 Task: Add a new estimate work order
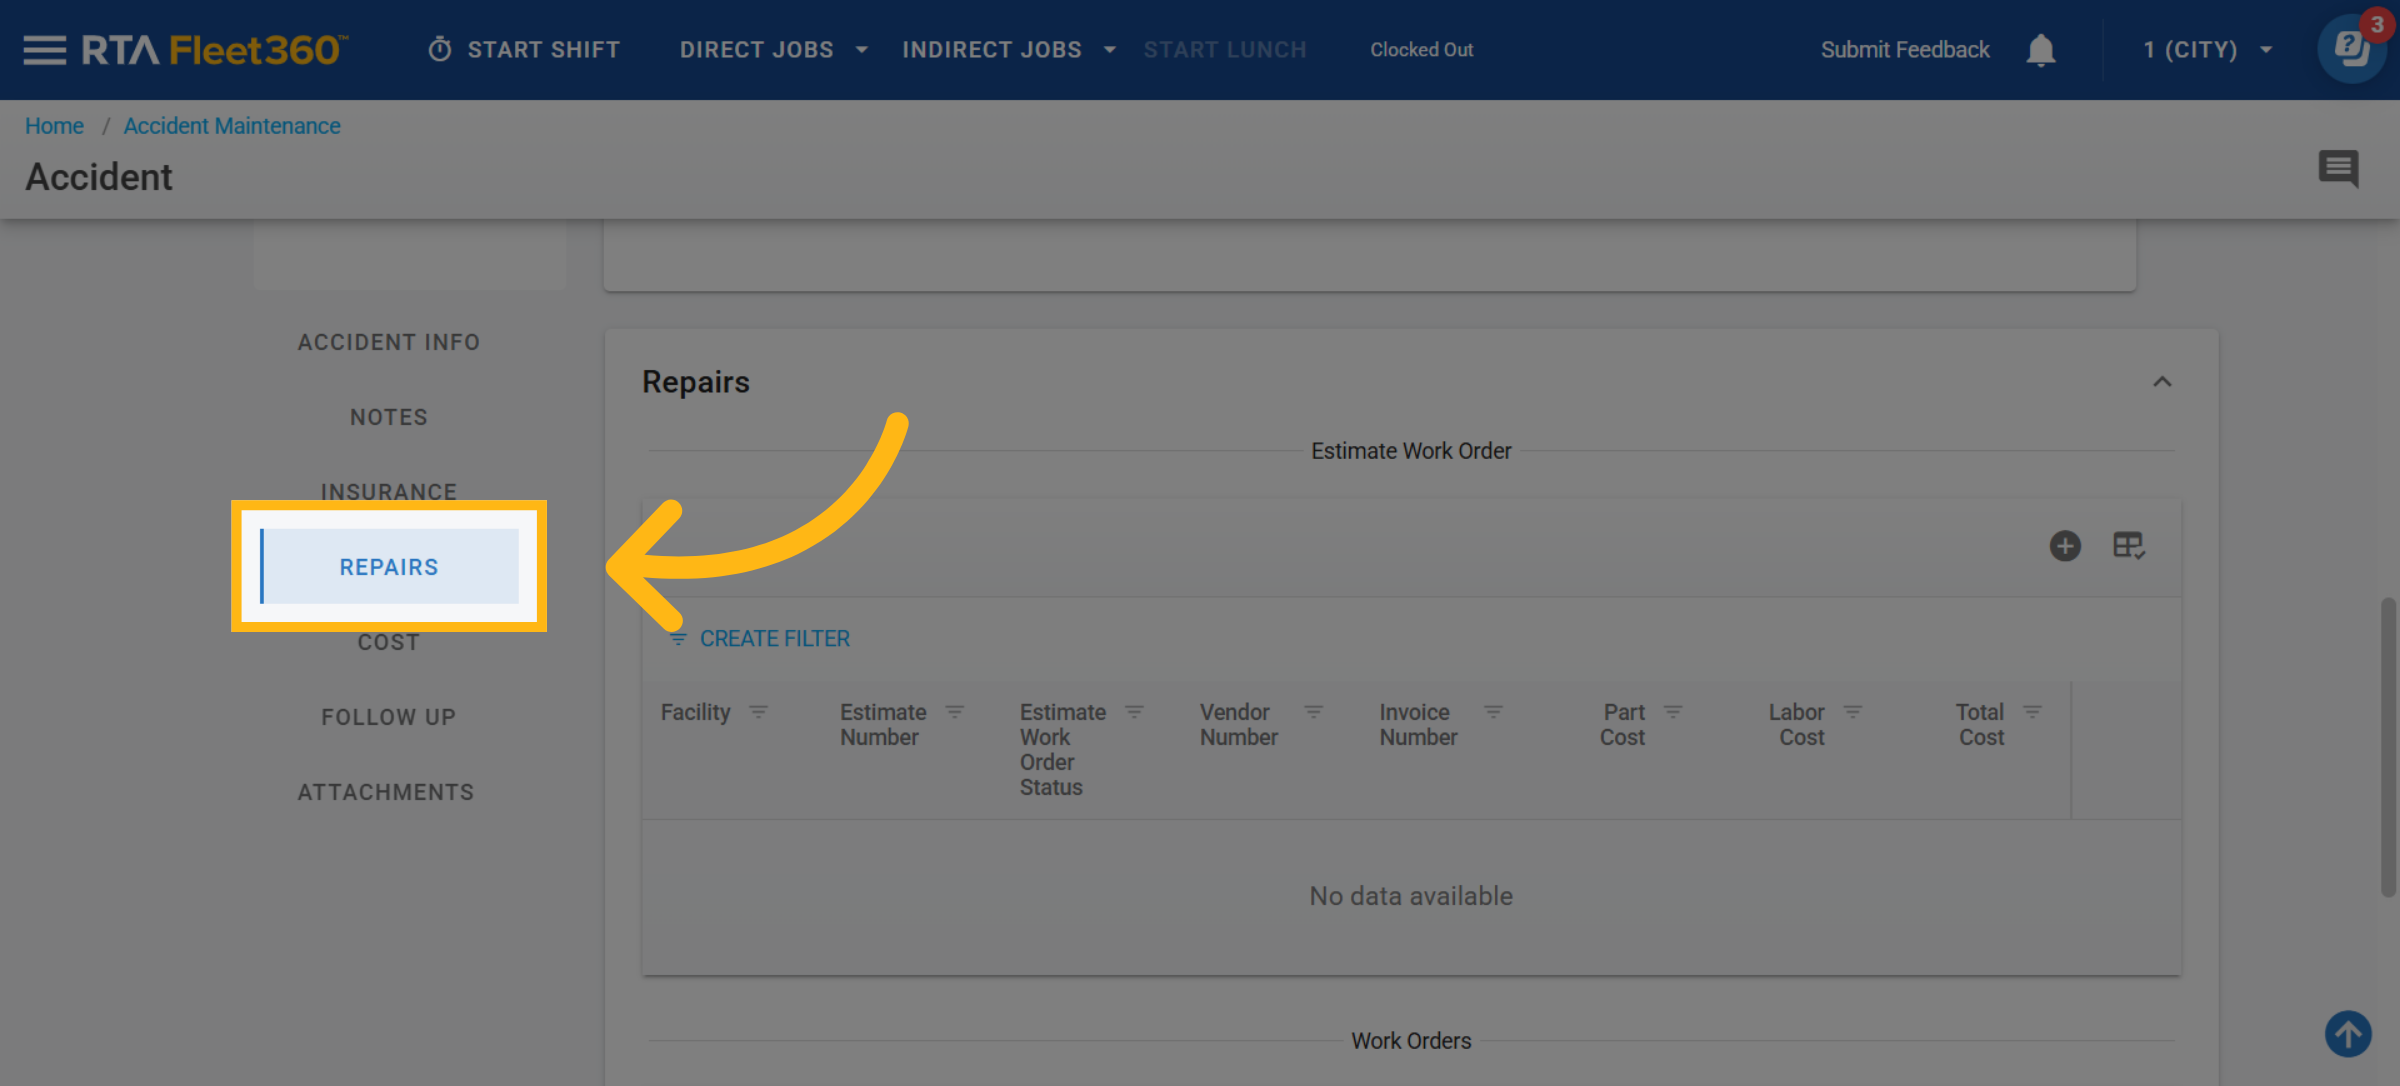[2065, 546]
